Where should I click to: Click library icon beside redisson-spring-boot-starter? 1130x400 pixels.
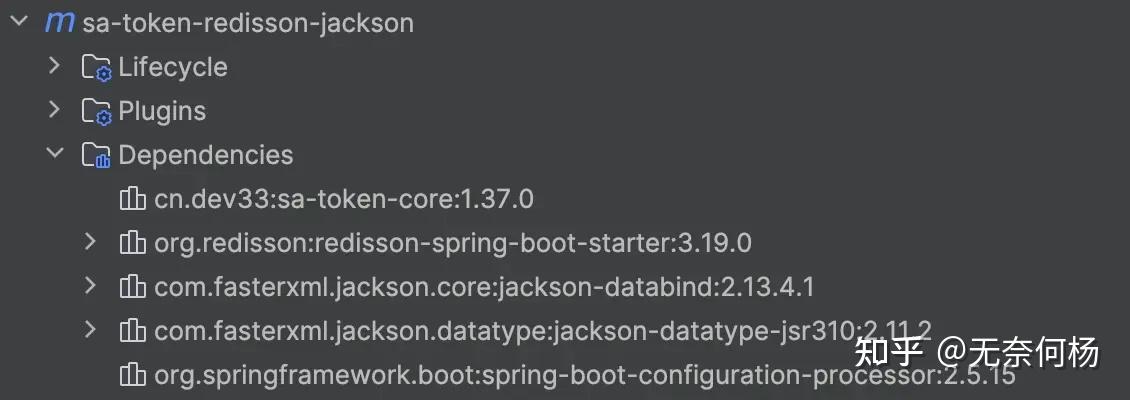[x=132, y=243]
